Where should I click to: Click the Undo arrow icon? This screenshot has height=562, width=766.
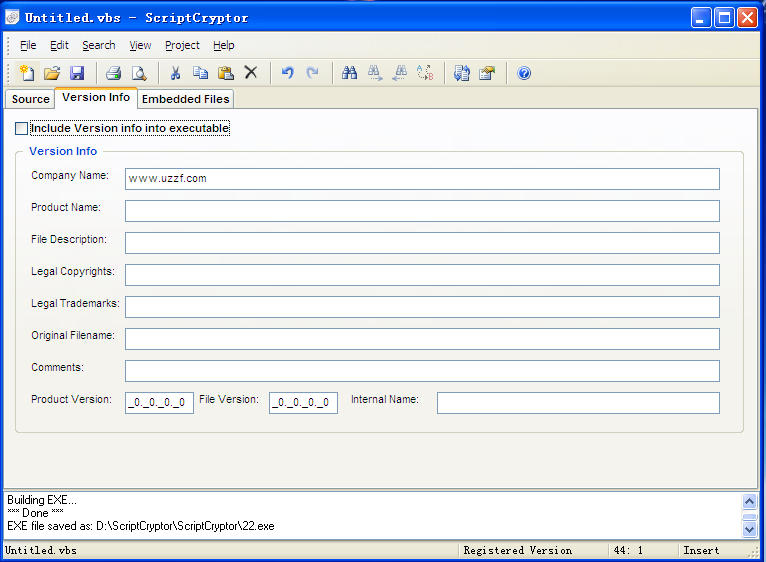(x=288, y=73)
